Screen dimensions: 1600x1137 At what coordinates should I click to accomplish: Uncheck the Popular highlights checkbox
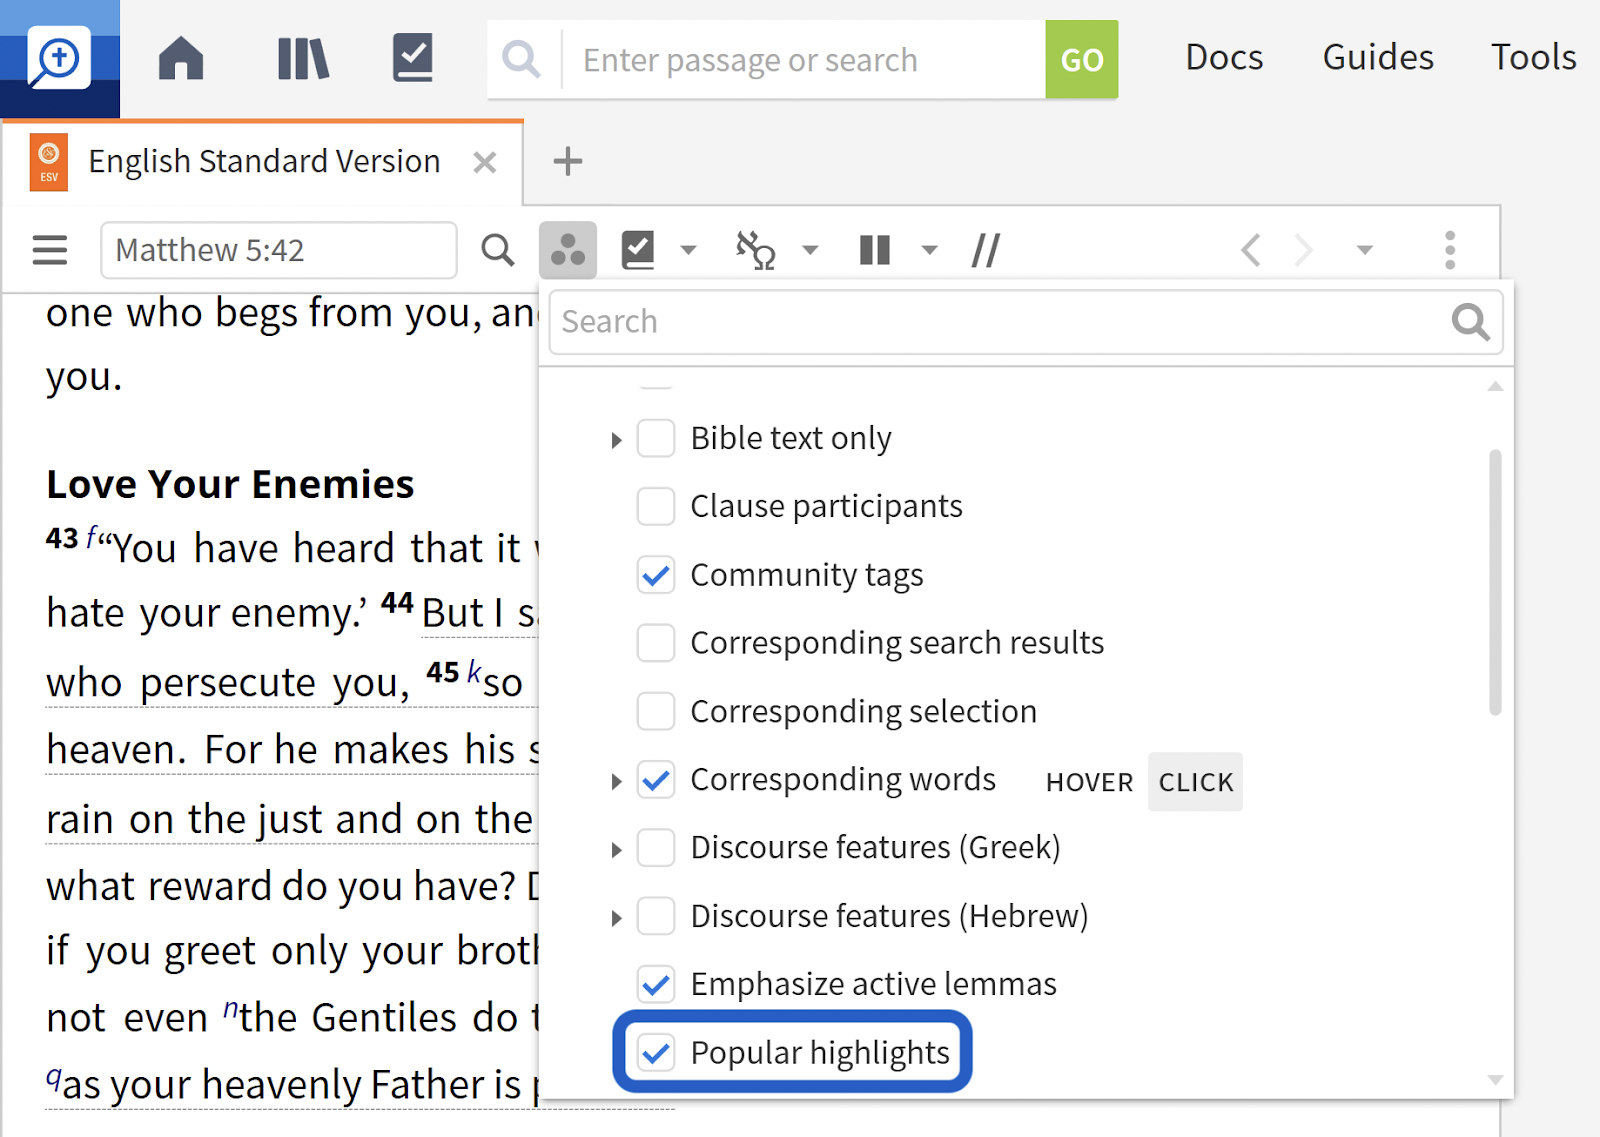[x=656, y=1053]
